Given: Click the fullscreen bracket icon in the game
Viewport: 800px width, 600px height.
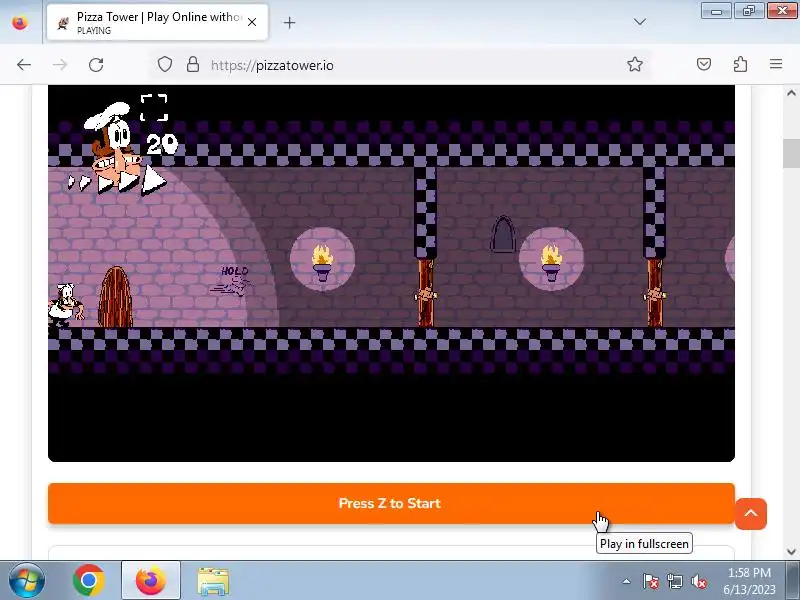Looking at the screenshot, I should 154,108.
